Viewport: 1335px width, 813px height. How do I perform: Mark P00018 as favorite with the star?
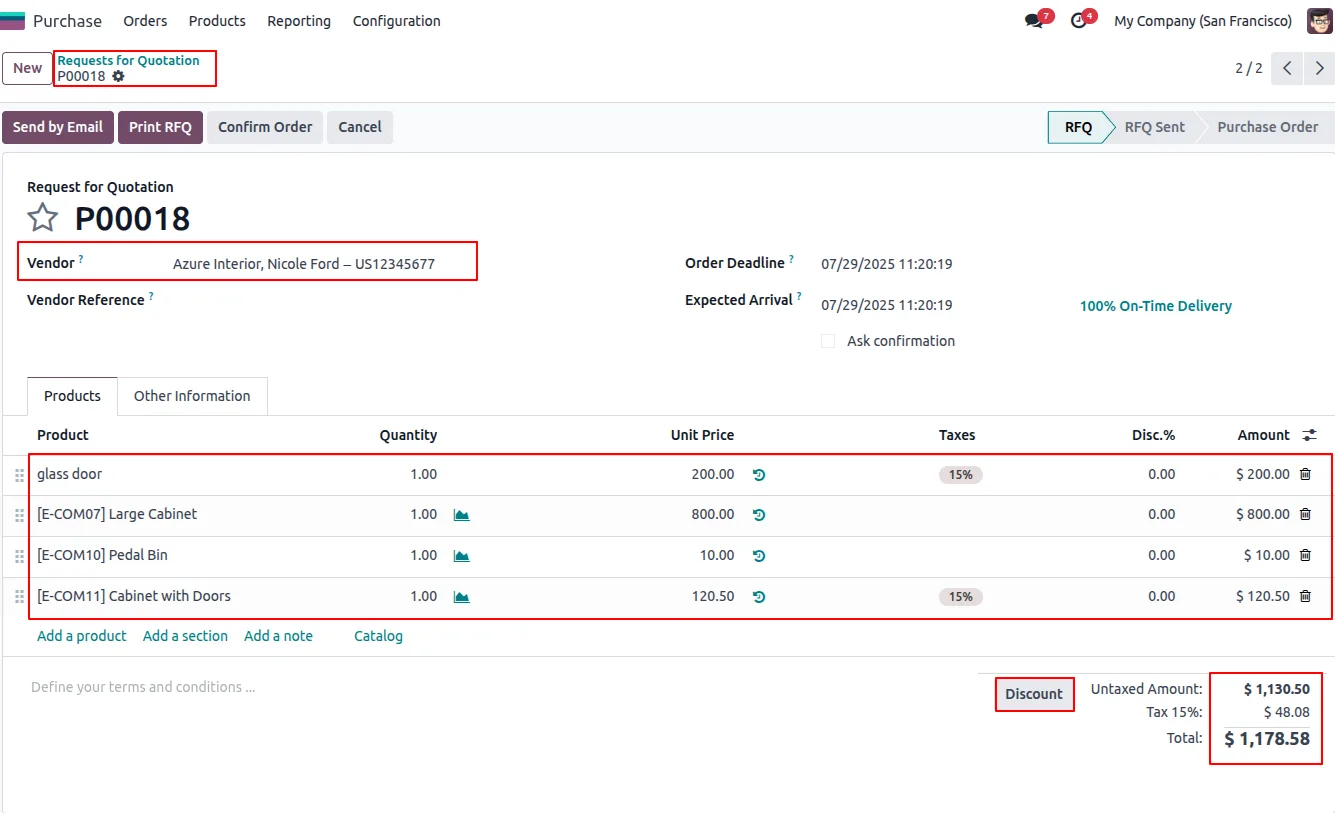click(x=43, y=218)
